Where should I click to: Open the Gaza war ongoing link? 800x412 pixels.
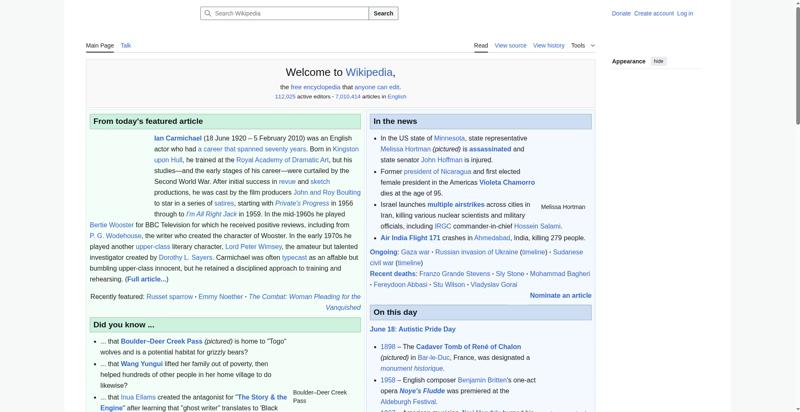click(x=415, y=252)
